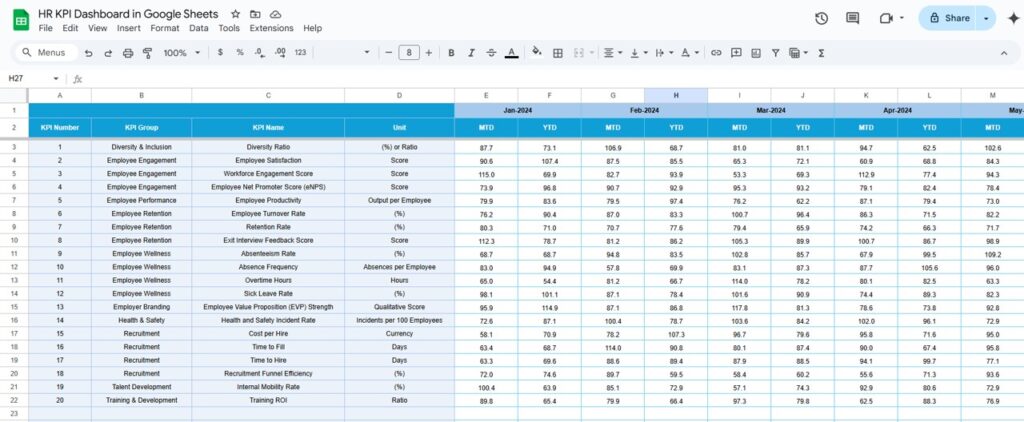The height and width of the screenshot is (422, 1024).
Task: Redo the last action
Action: pyautogui.click(x=108, y=53)
